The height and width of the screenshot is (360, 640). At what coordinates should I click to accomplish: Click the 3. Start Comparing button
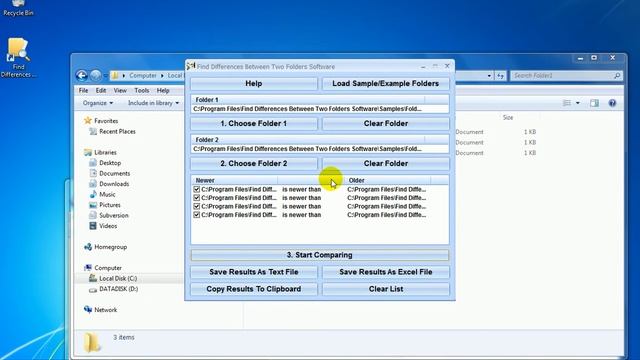(x=320, y=255)
